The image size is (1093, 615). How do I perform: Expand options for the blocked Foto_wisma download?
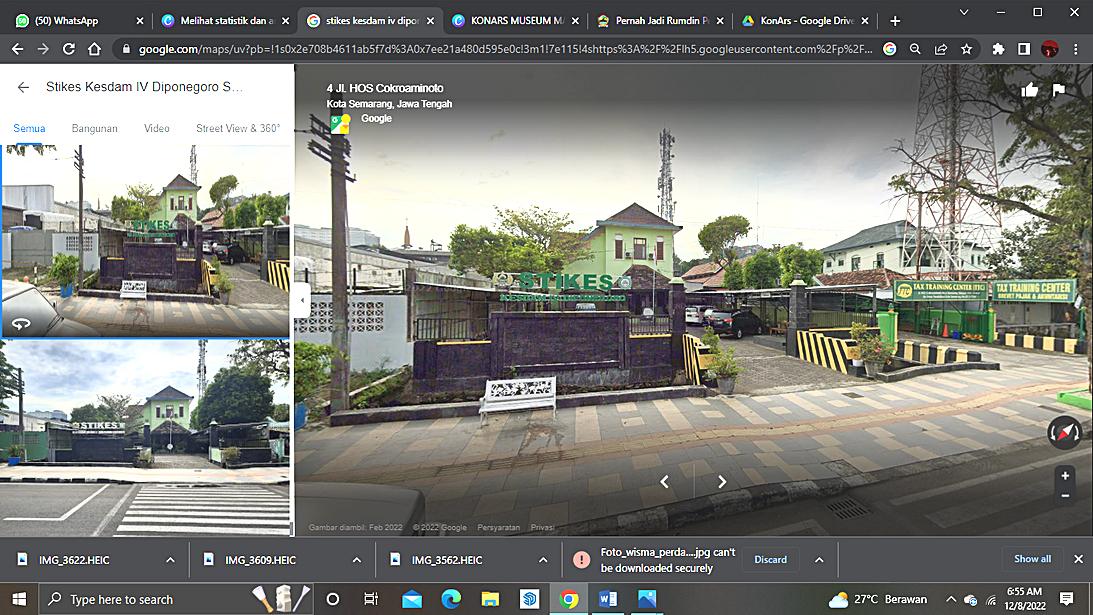[819, 560]
